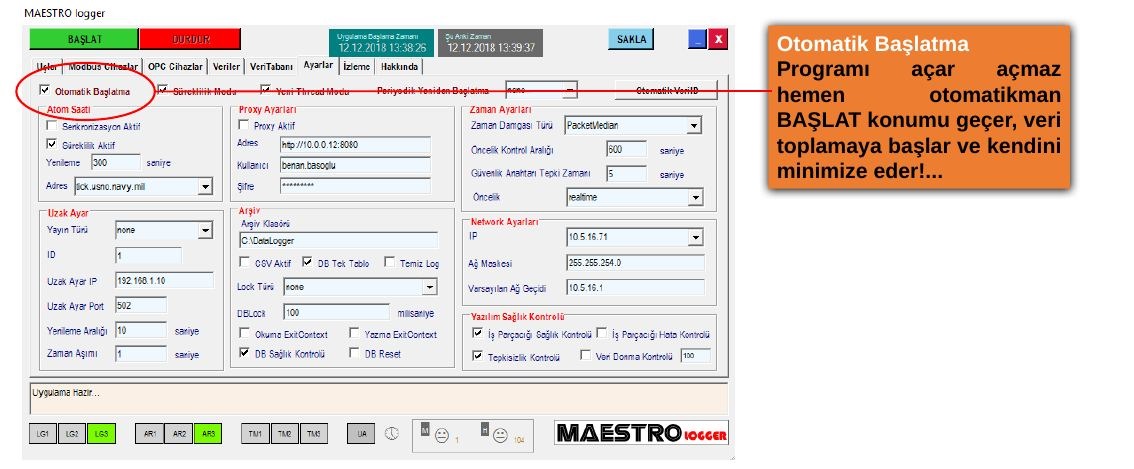Image resolution: width=1134 pixels, height=469 pixels.
Task: Toggle Tepkisizlik Kontrolü checkbox
Action: click(x=477, y=356)
